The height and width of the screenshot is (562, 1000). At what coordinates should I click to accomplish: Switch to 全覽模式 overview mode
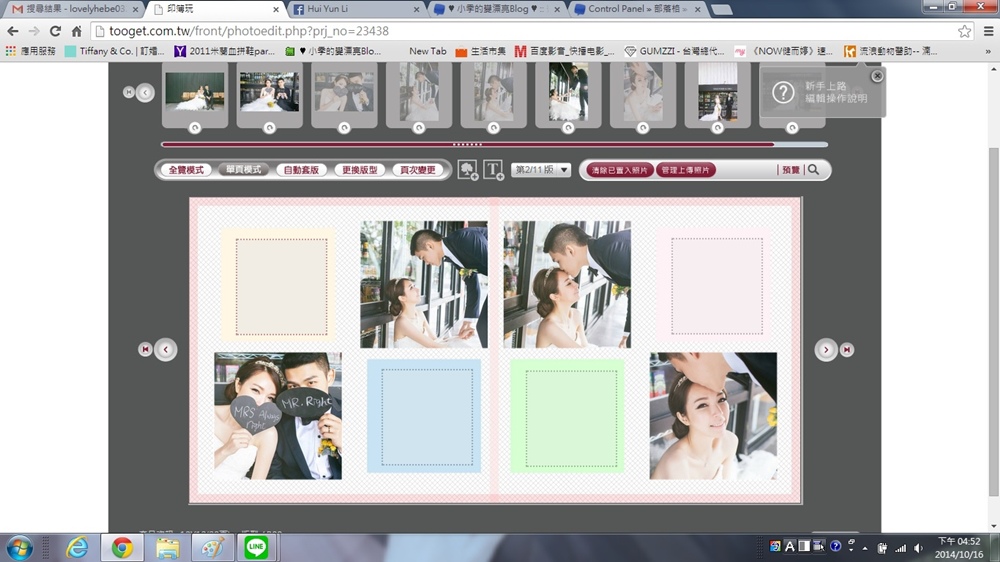point(186,170)
